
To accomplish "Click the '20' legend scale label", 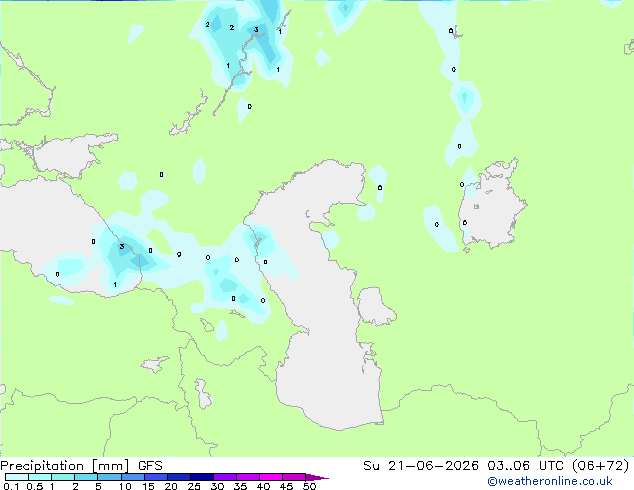I will 171,486.
